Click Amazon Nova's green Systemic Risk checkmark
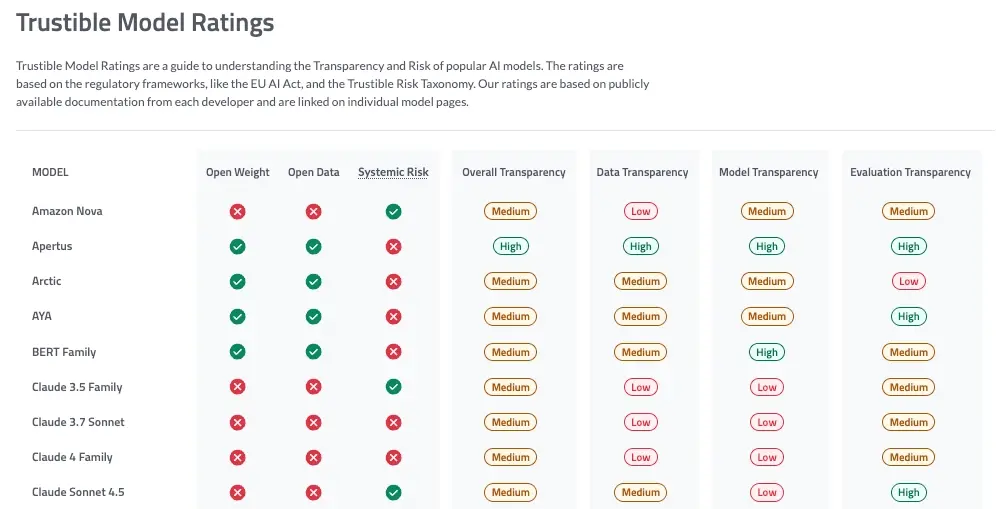The image size is (996, 509). tap(393, 212)
